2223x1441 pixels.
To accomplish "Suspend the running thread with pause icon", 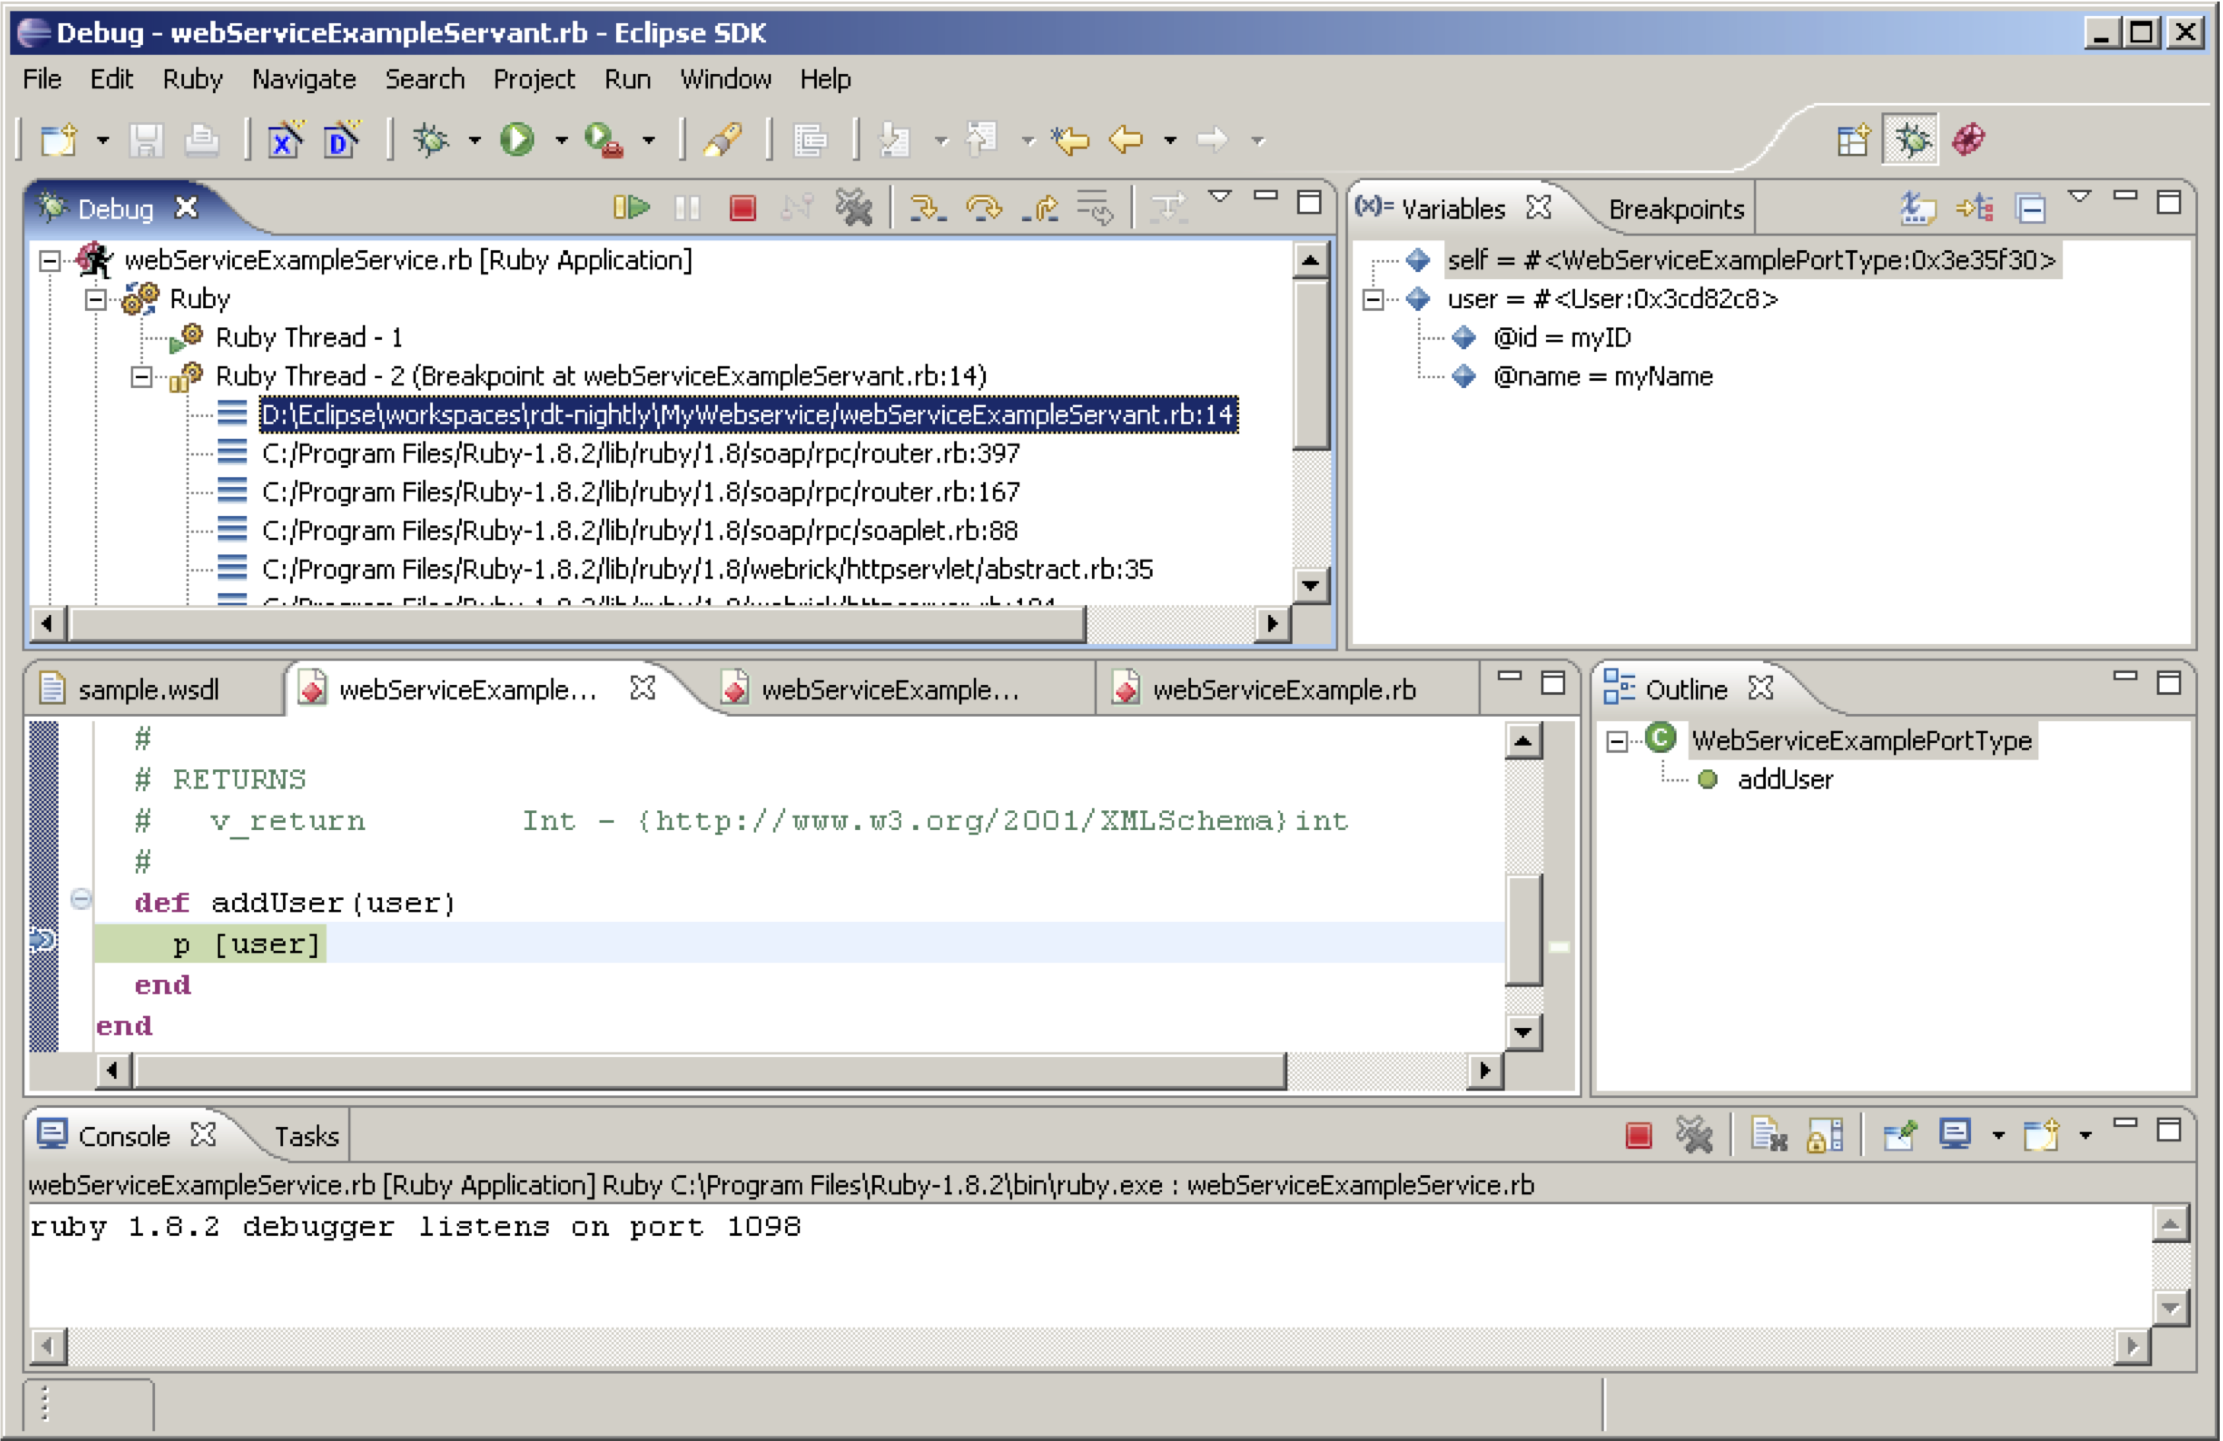I will [686, 209].
